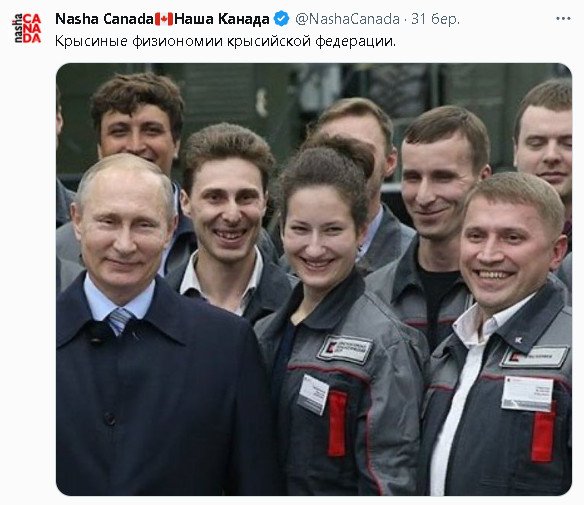Open the "Nasha Canada" display name link
Viewport: 584px width, 505px height.
click(x=104, y=19)
